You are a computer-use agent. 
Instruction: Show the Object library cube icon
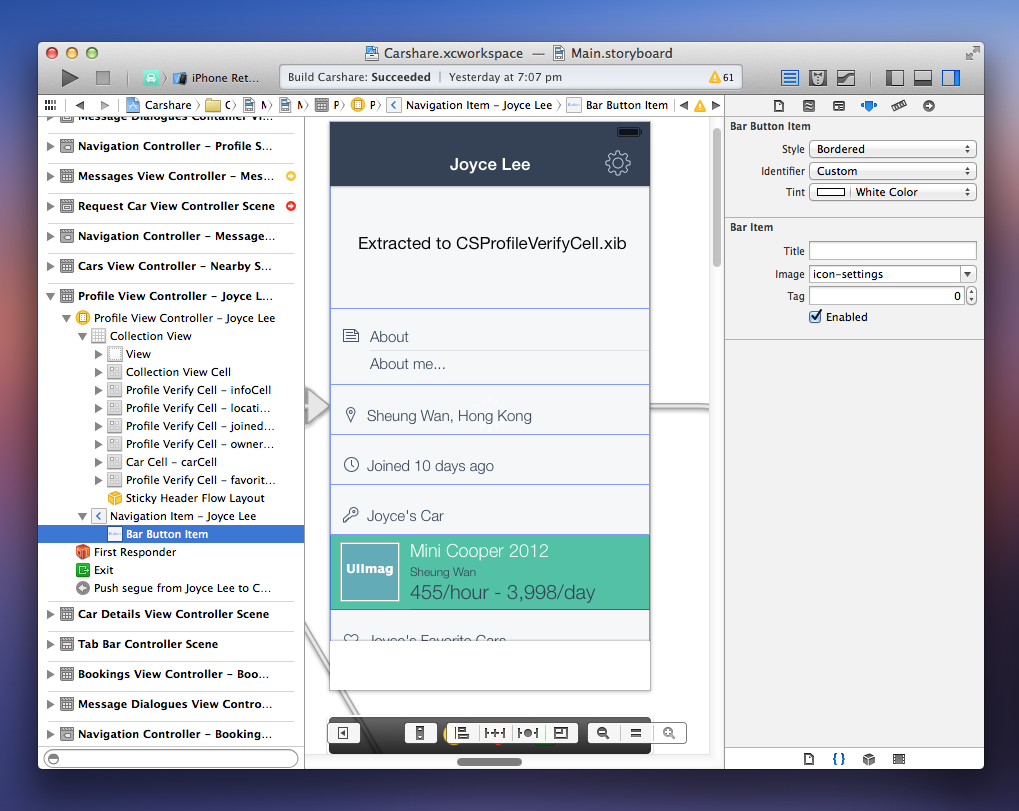click(869, 759)
